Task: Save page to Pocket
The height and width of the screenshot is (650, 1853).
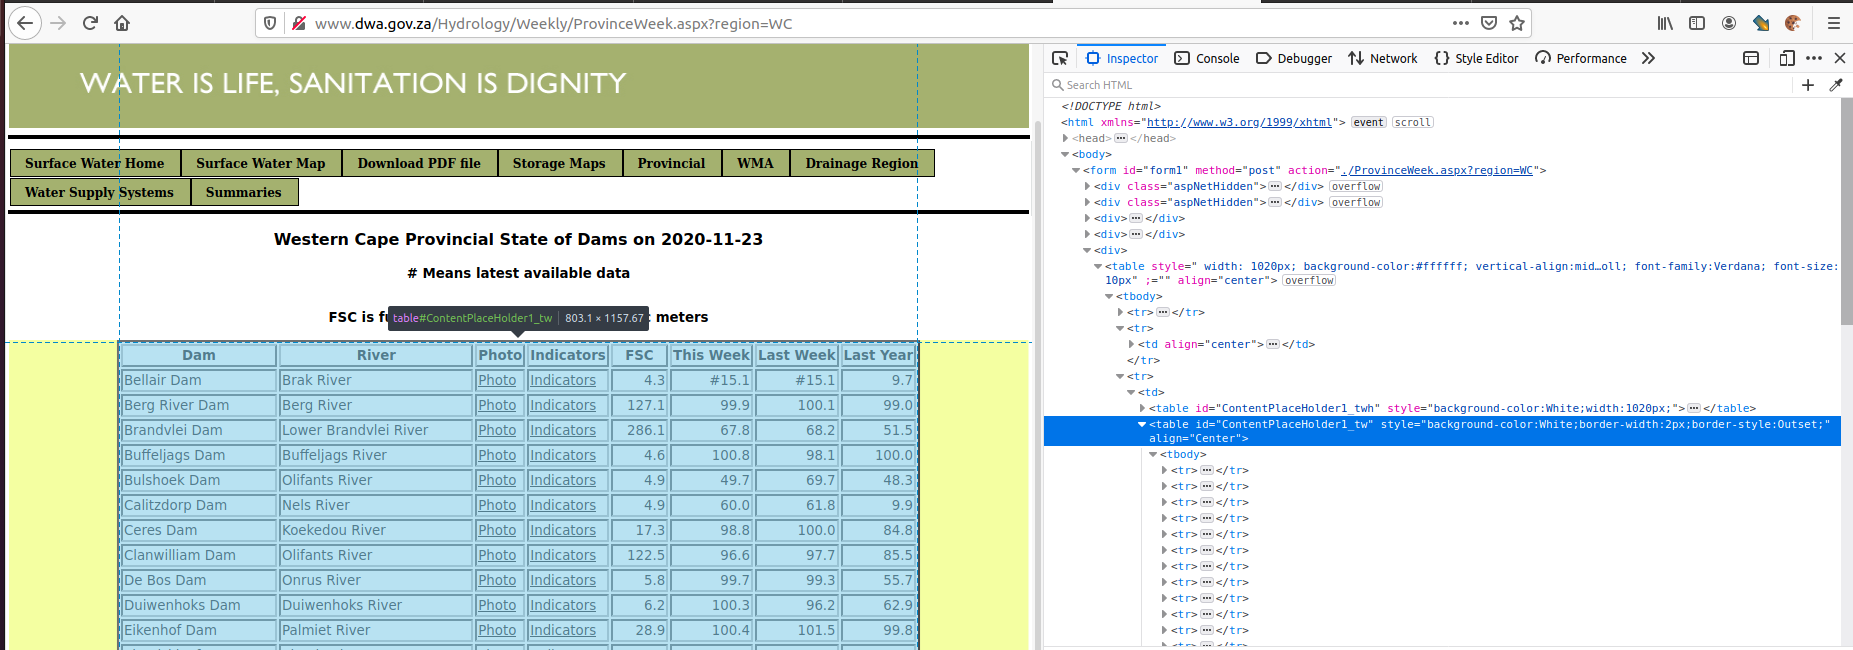Action: point(1489,23)
